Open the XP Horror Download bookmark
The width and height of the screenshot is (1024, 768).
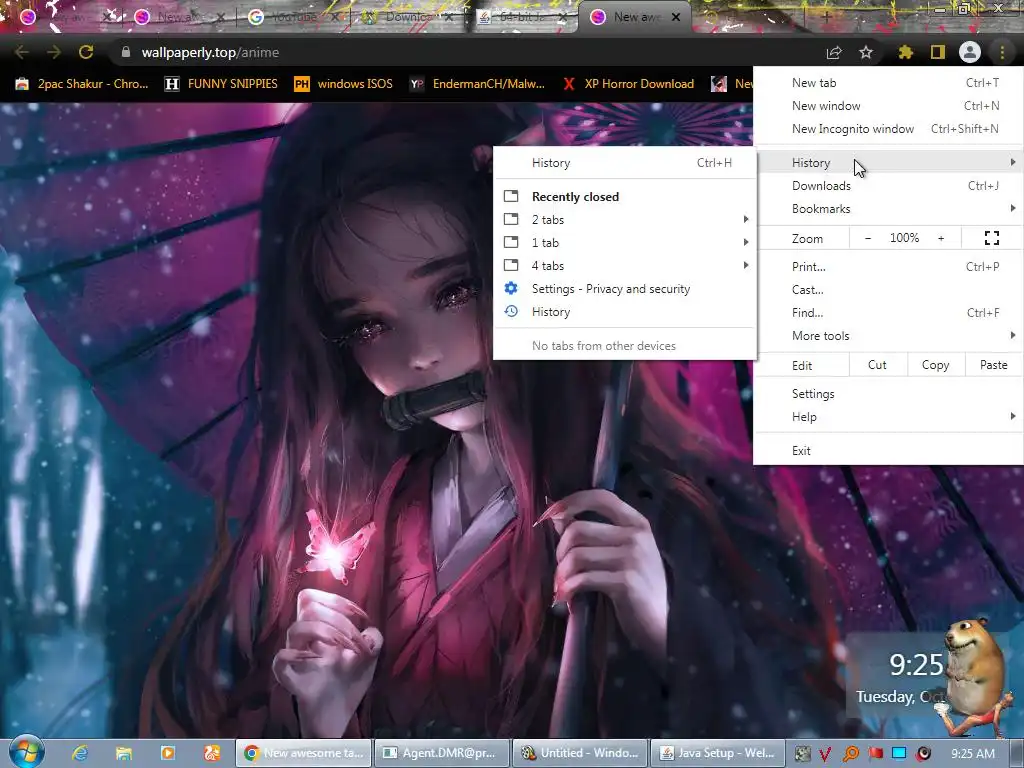630,84
